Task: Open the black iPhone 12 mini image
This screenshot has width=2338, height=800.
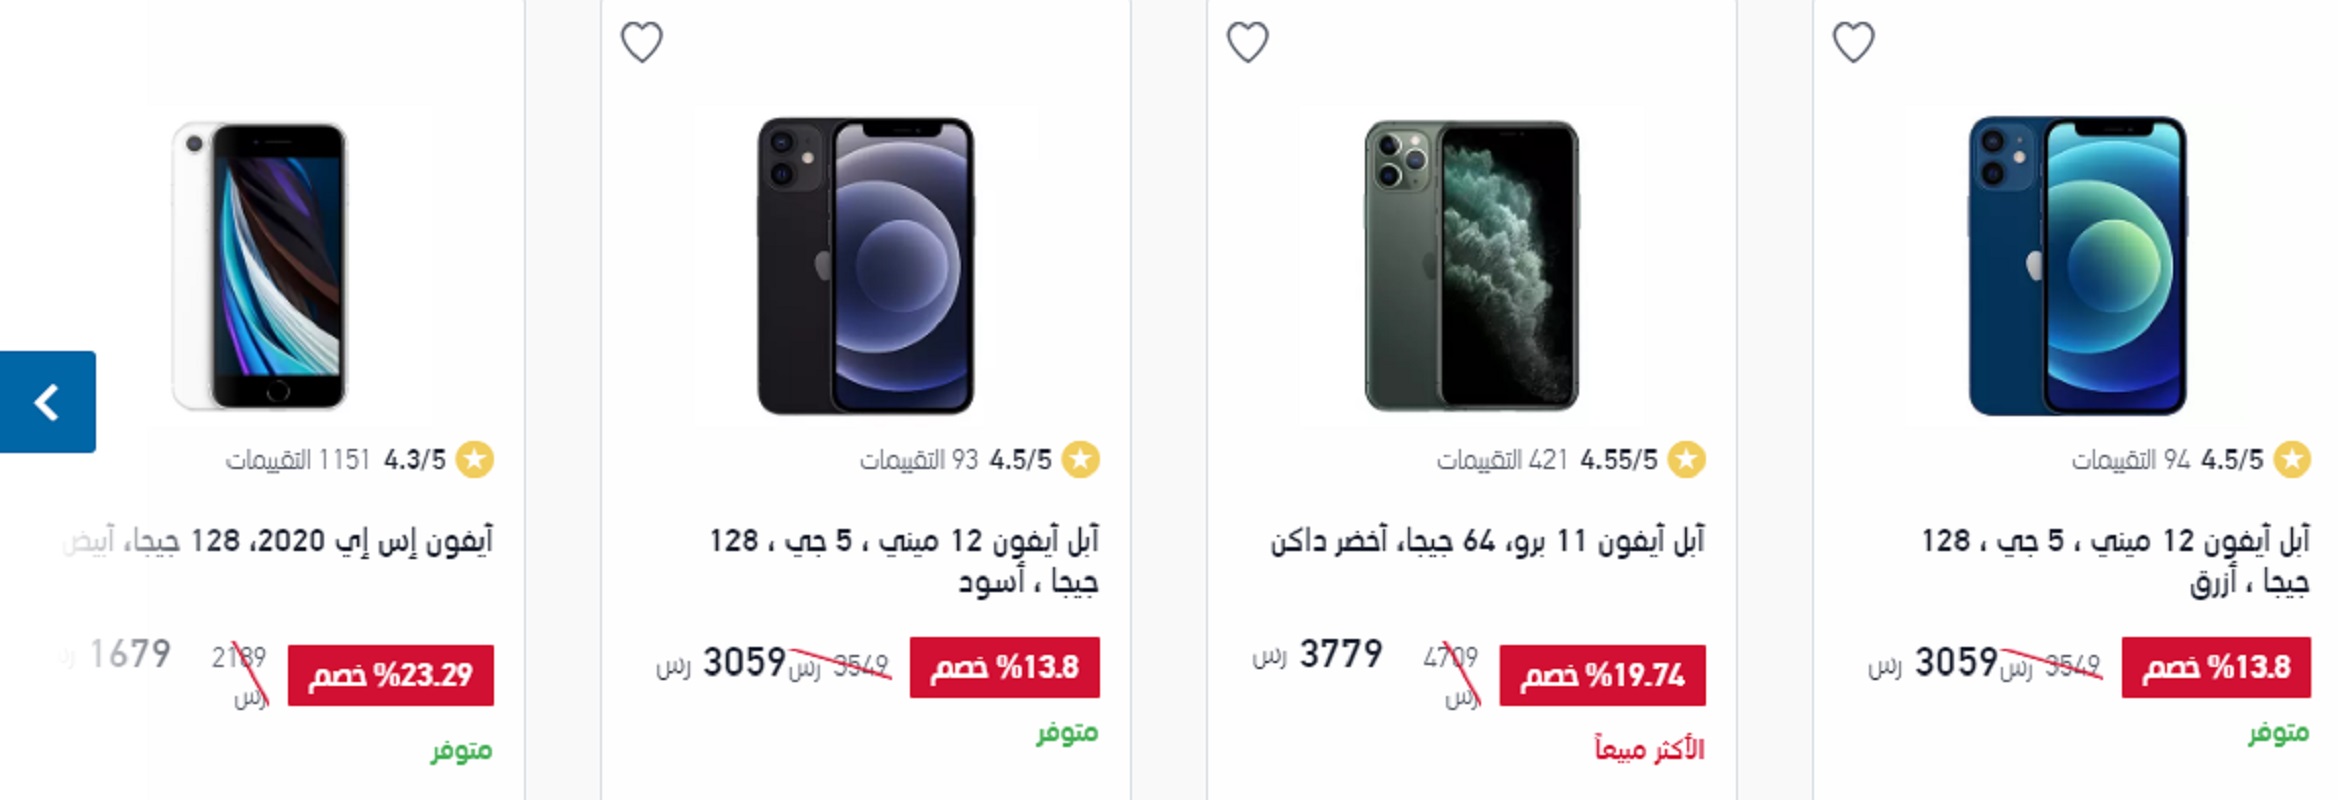Action: pos(866,265)
